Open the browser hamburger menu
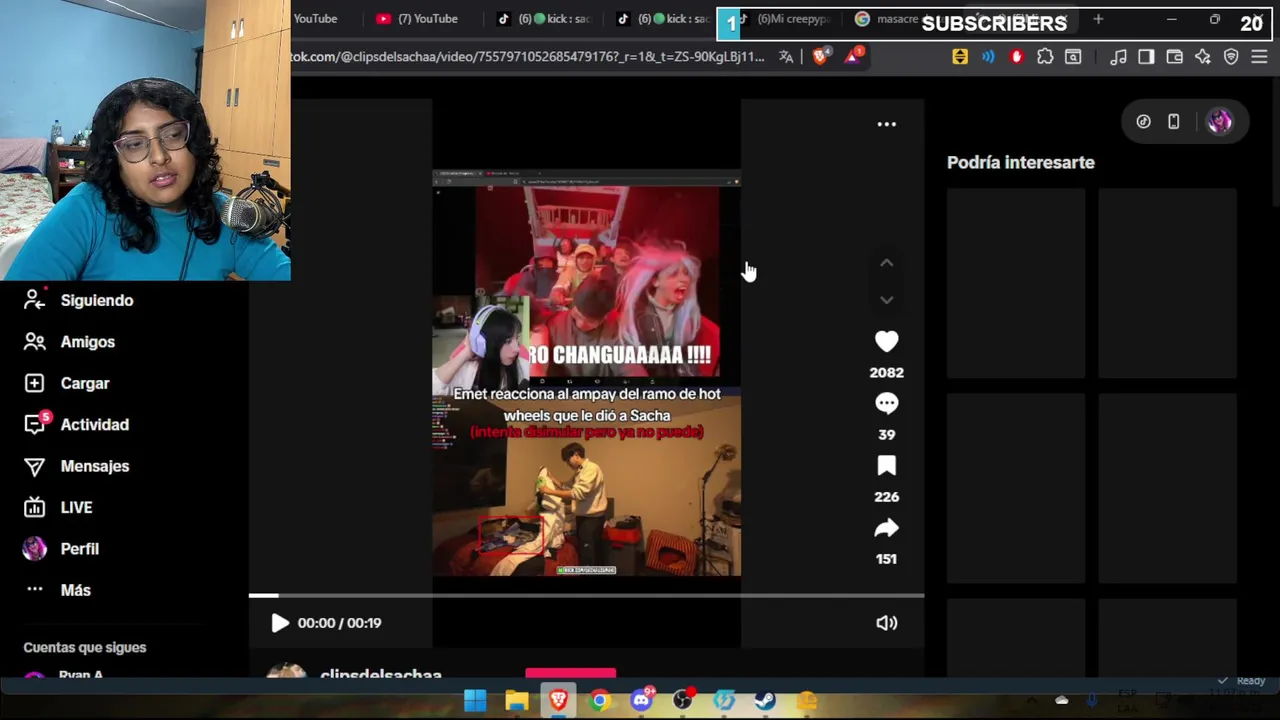Screen dimensions: 1280x720 pyautogui.click(x=1259, y=57)
